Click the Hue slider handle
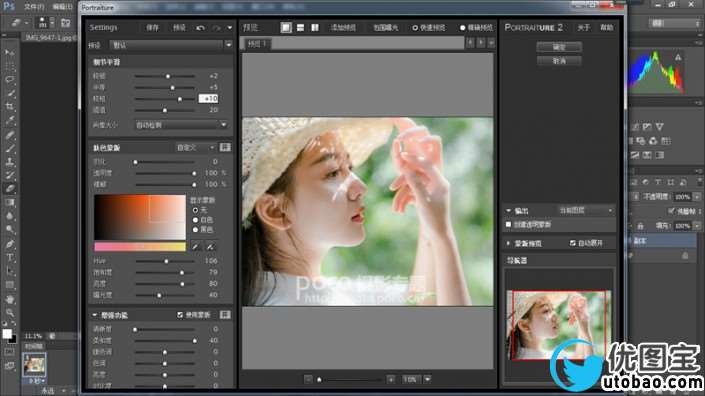The height and width of the screenshot is (396, 705). pyautogui.click(x=166, y=261)
